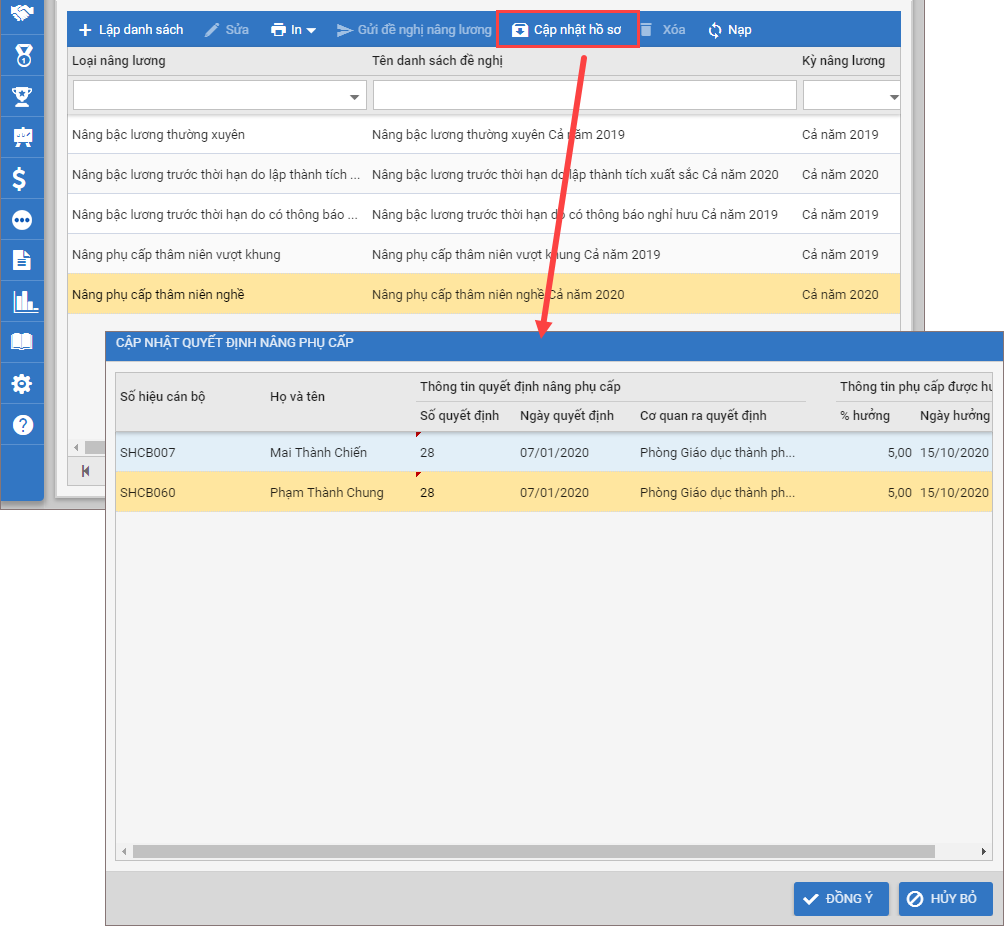Viewport: 1004px width, 926px height.
Task: Open the dollar salary section in sidebar
Action: coord(22,179)
